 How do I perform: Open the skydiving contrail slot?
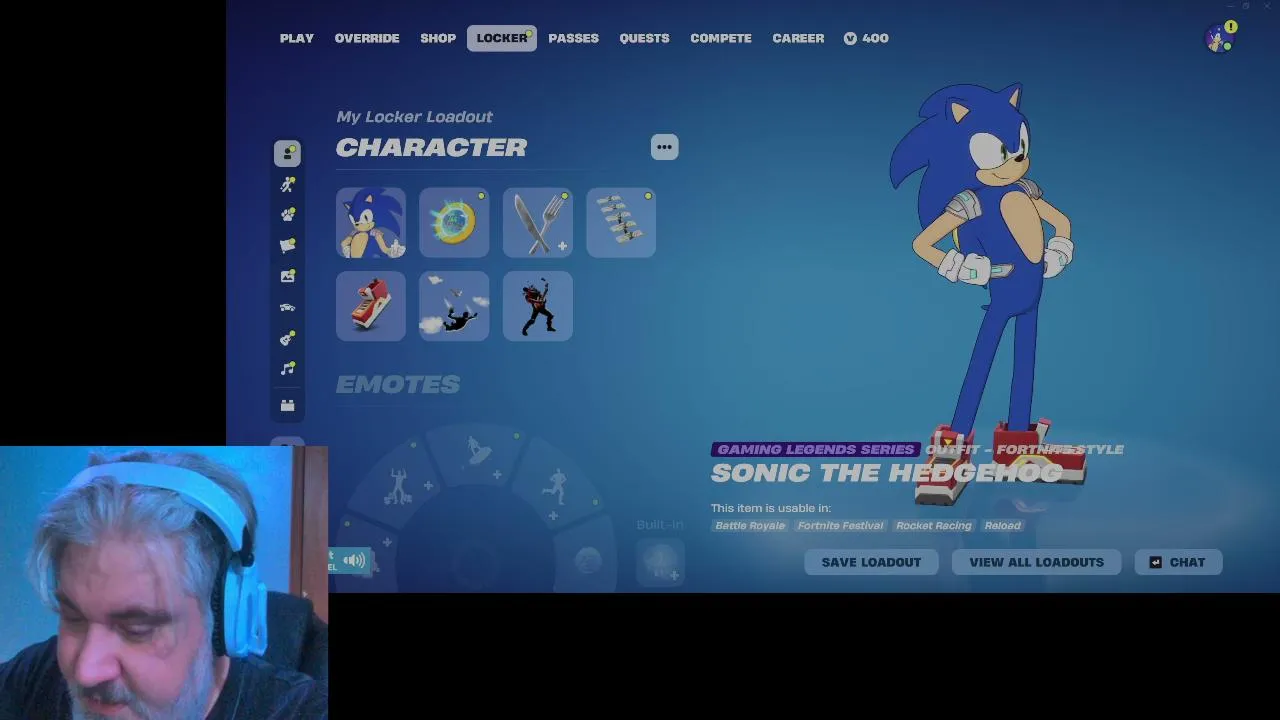[x=454, y=306]
